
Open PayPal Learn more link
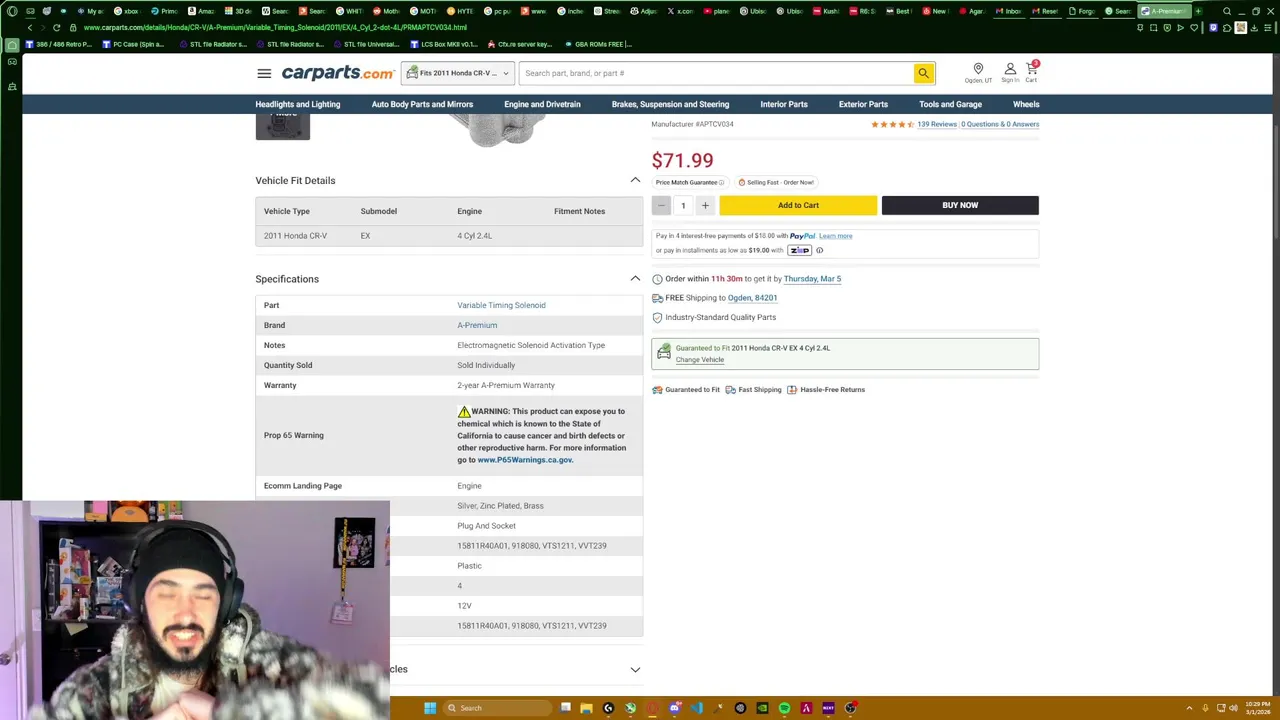(x=836, y=236)
